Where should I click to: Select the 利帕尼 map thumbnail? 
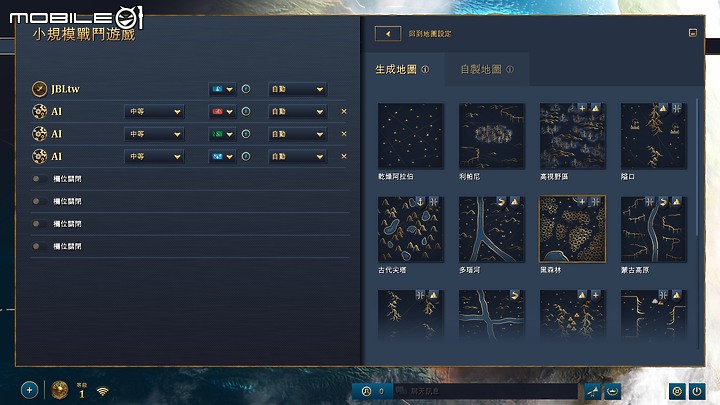coord(492,136)
